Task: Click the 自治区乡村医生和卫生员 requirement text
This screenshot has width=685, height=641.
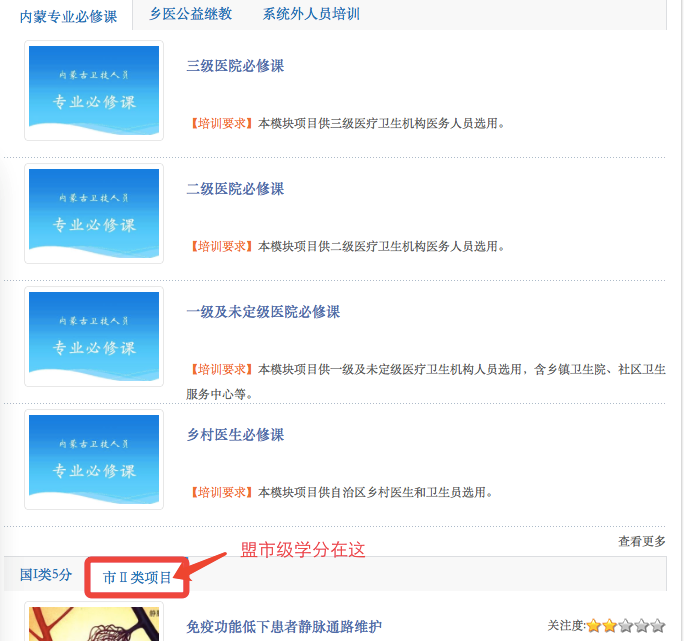Action: (x=340, y=492)
